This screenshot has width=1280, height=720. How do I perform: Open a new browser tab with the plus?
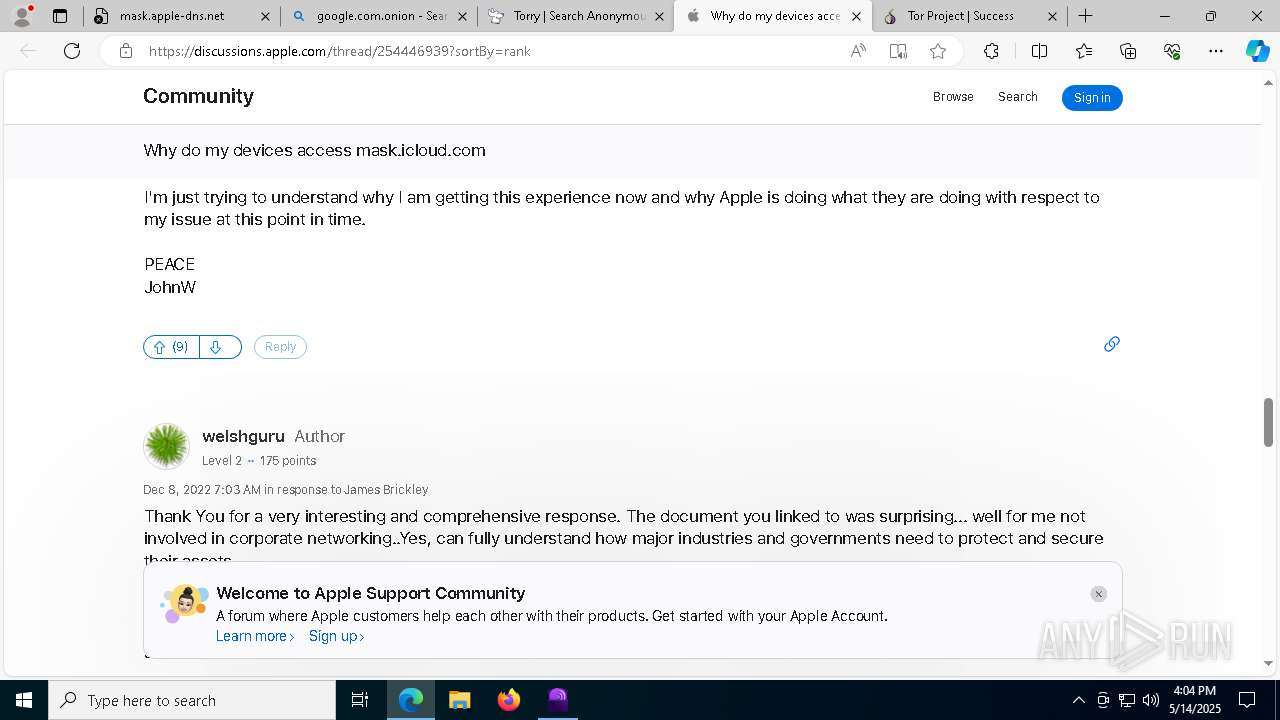coord(1086,16)
